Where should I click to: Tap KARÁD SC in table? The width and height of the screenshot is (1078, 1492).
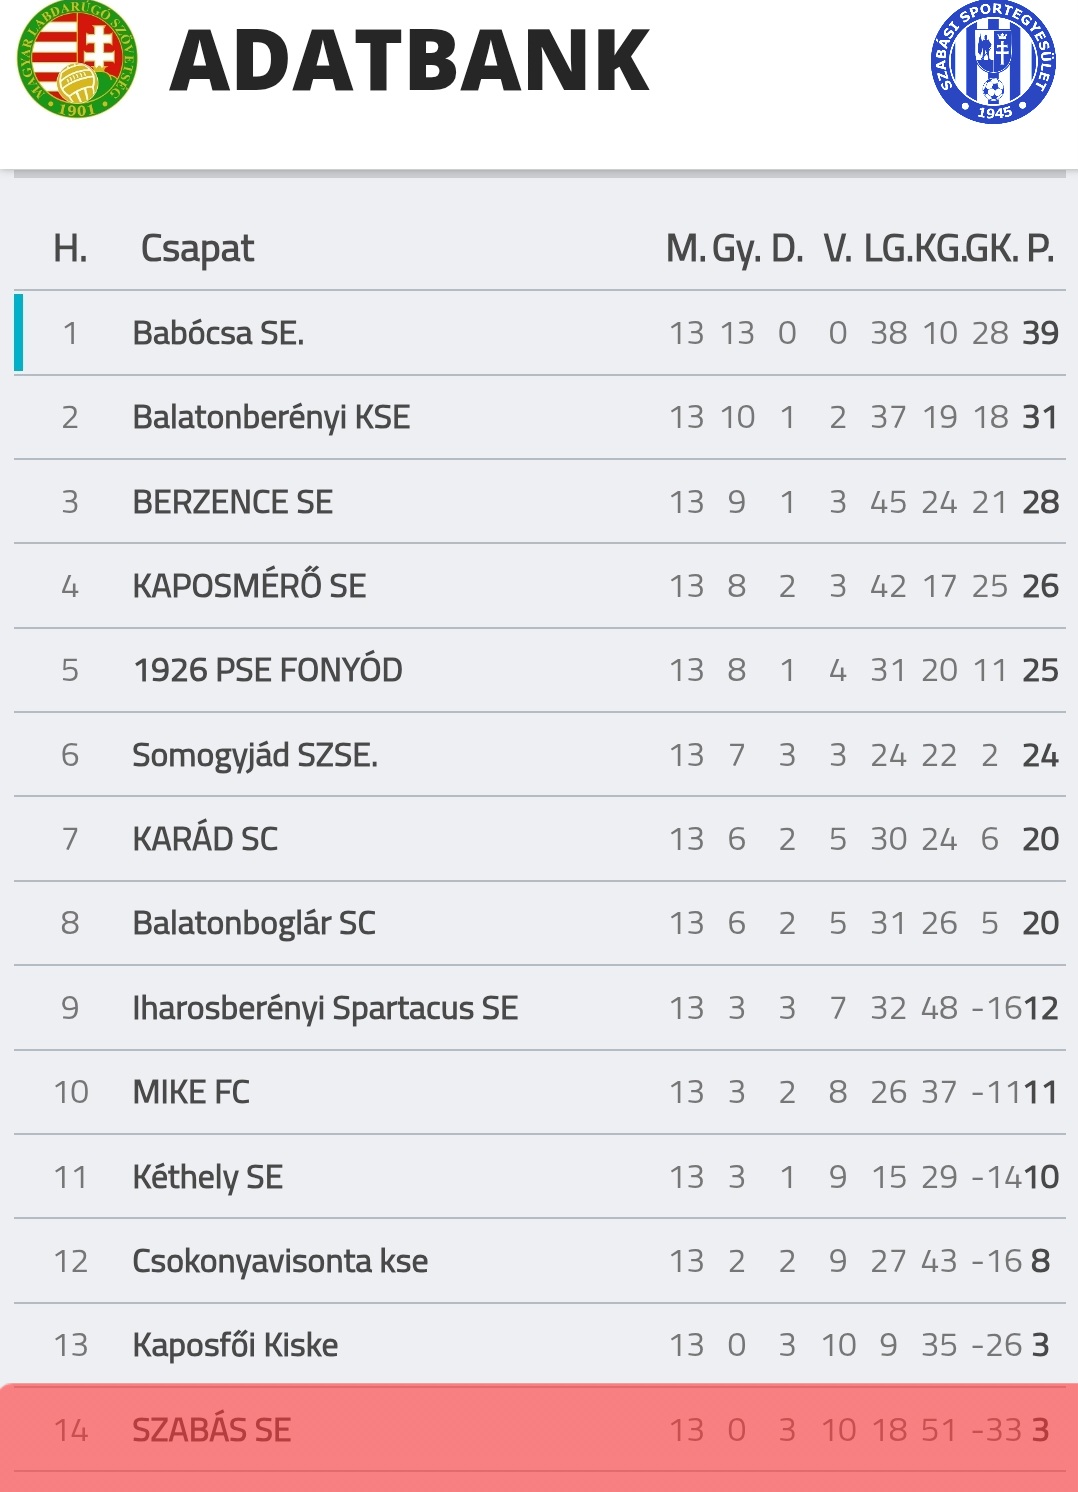click(x=205, y=839)
